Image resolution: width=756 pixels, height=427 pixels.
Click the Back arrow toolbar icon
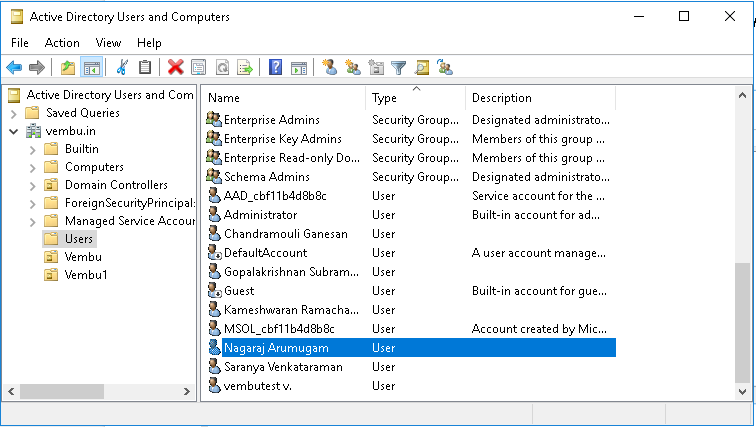point(14,67)
